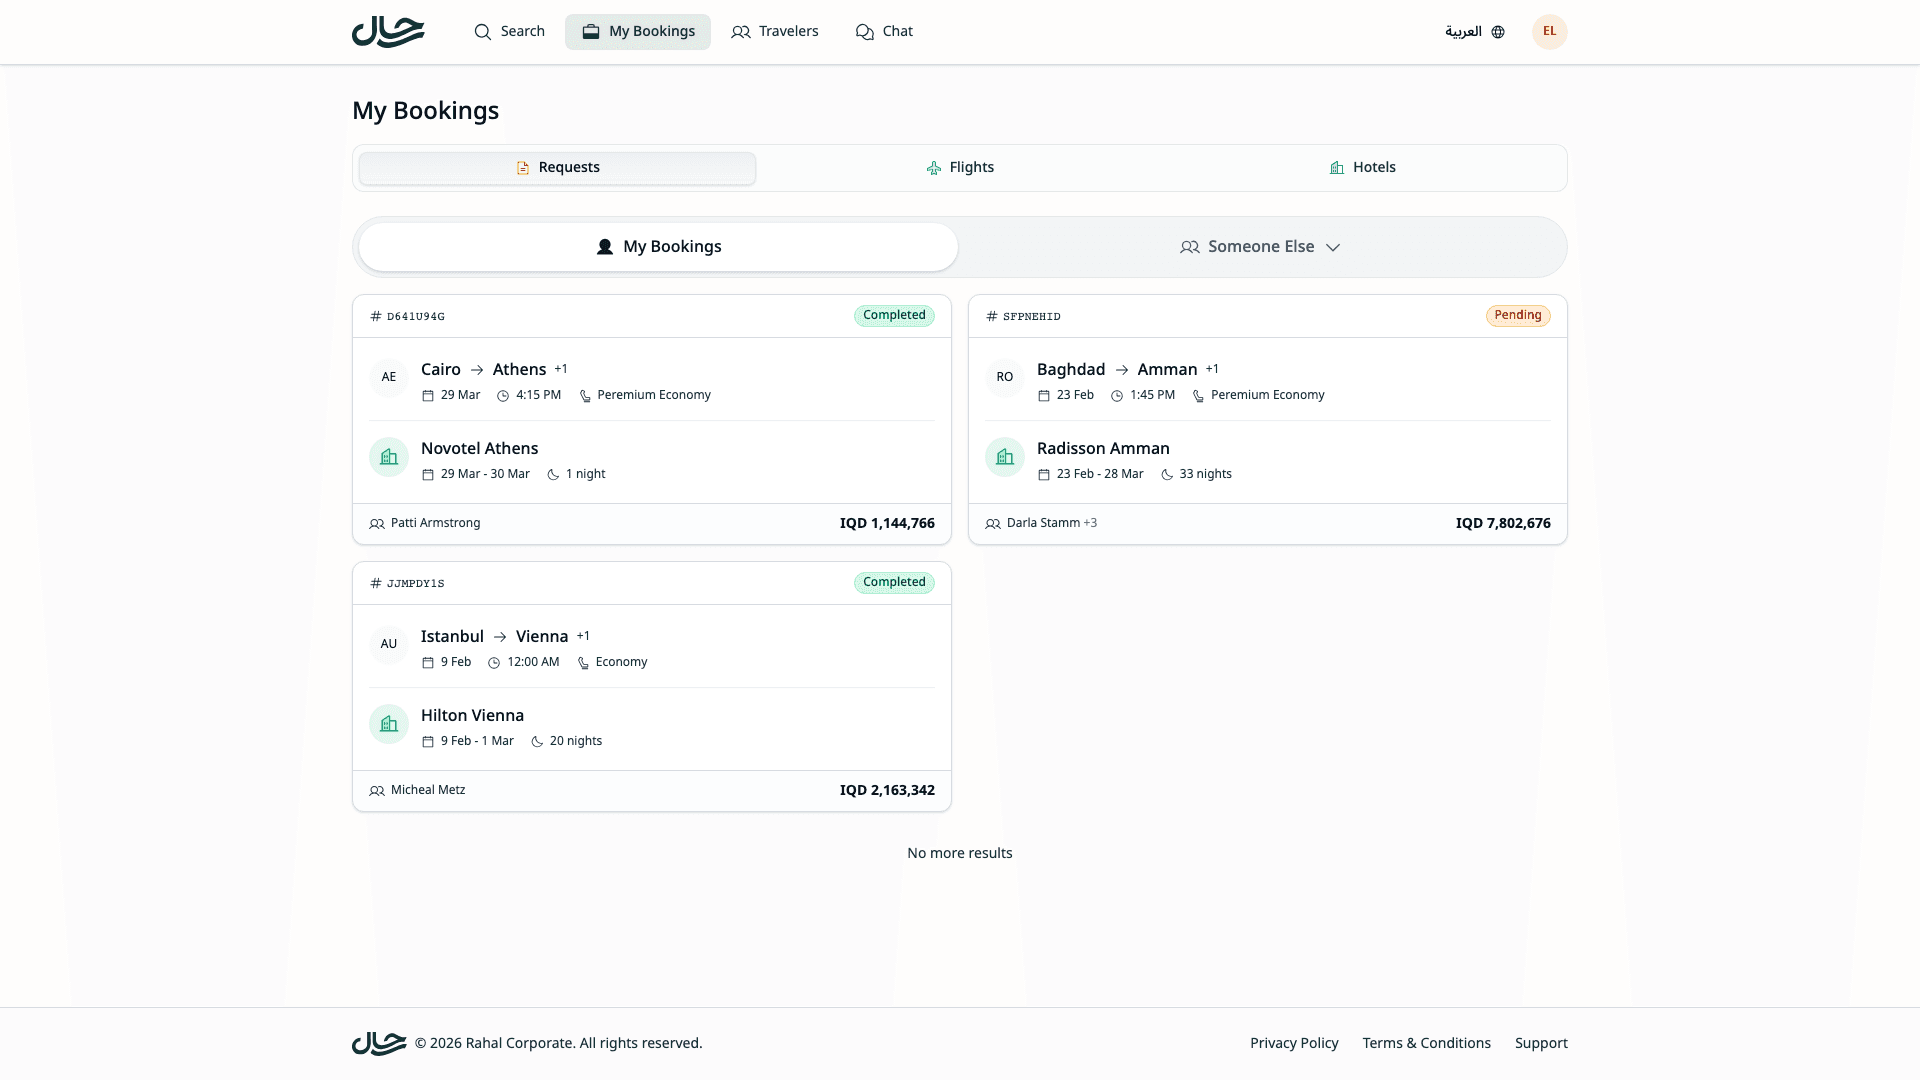1920x1080 pixels.
Task: Open the EL profile avatar menu
Action: [1549, 31]
